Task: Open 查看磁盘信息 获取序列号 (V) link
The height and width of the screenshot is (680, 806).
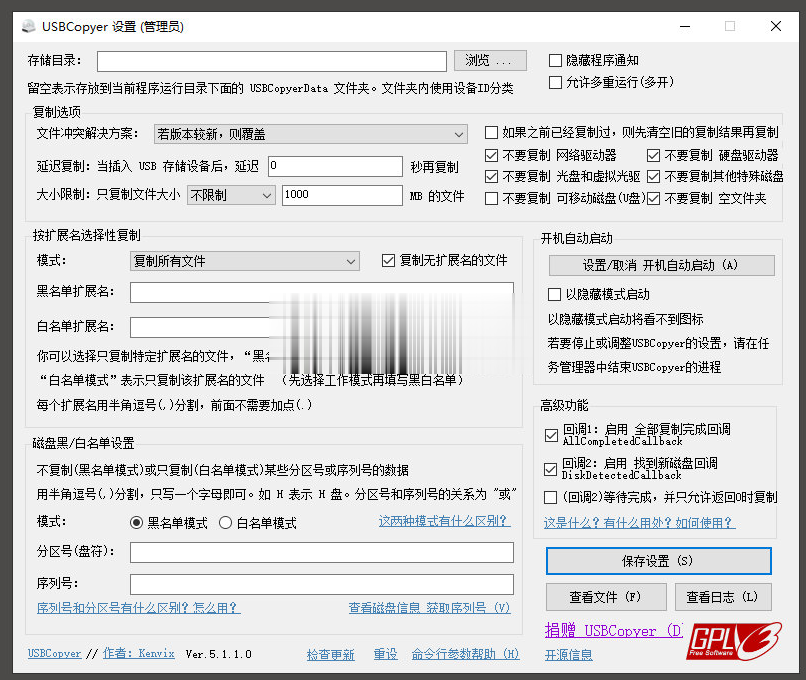Action: click(x=429, y=608)
